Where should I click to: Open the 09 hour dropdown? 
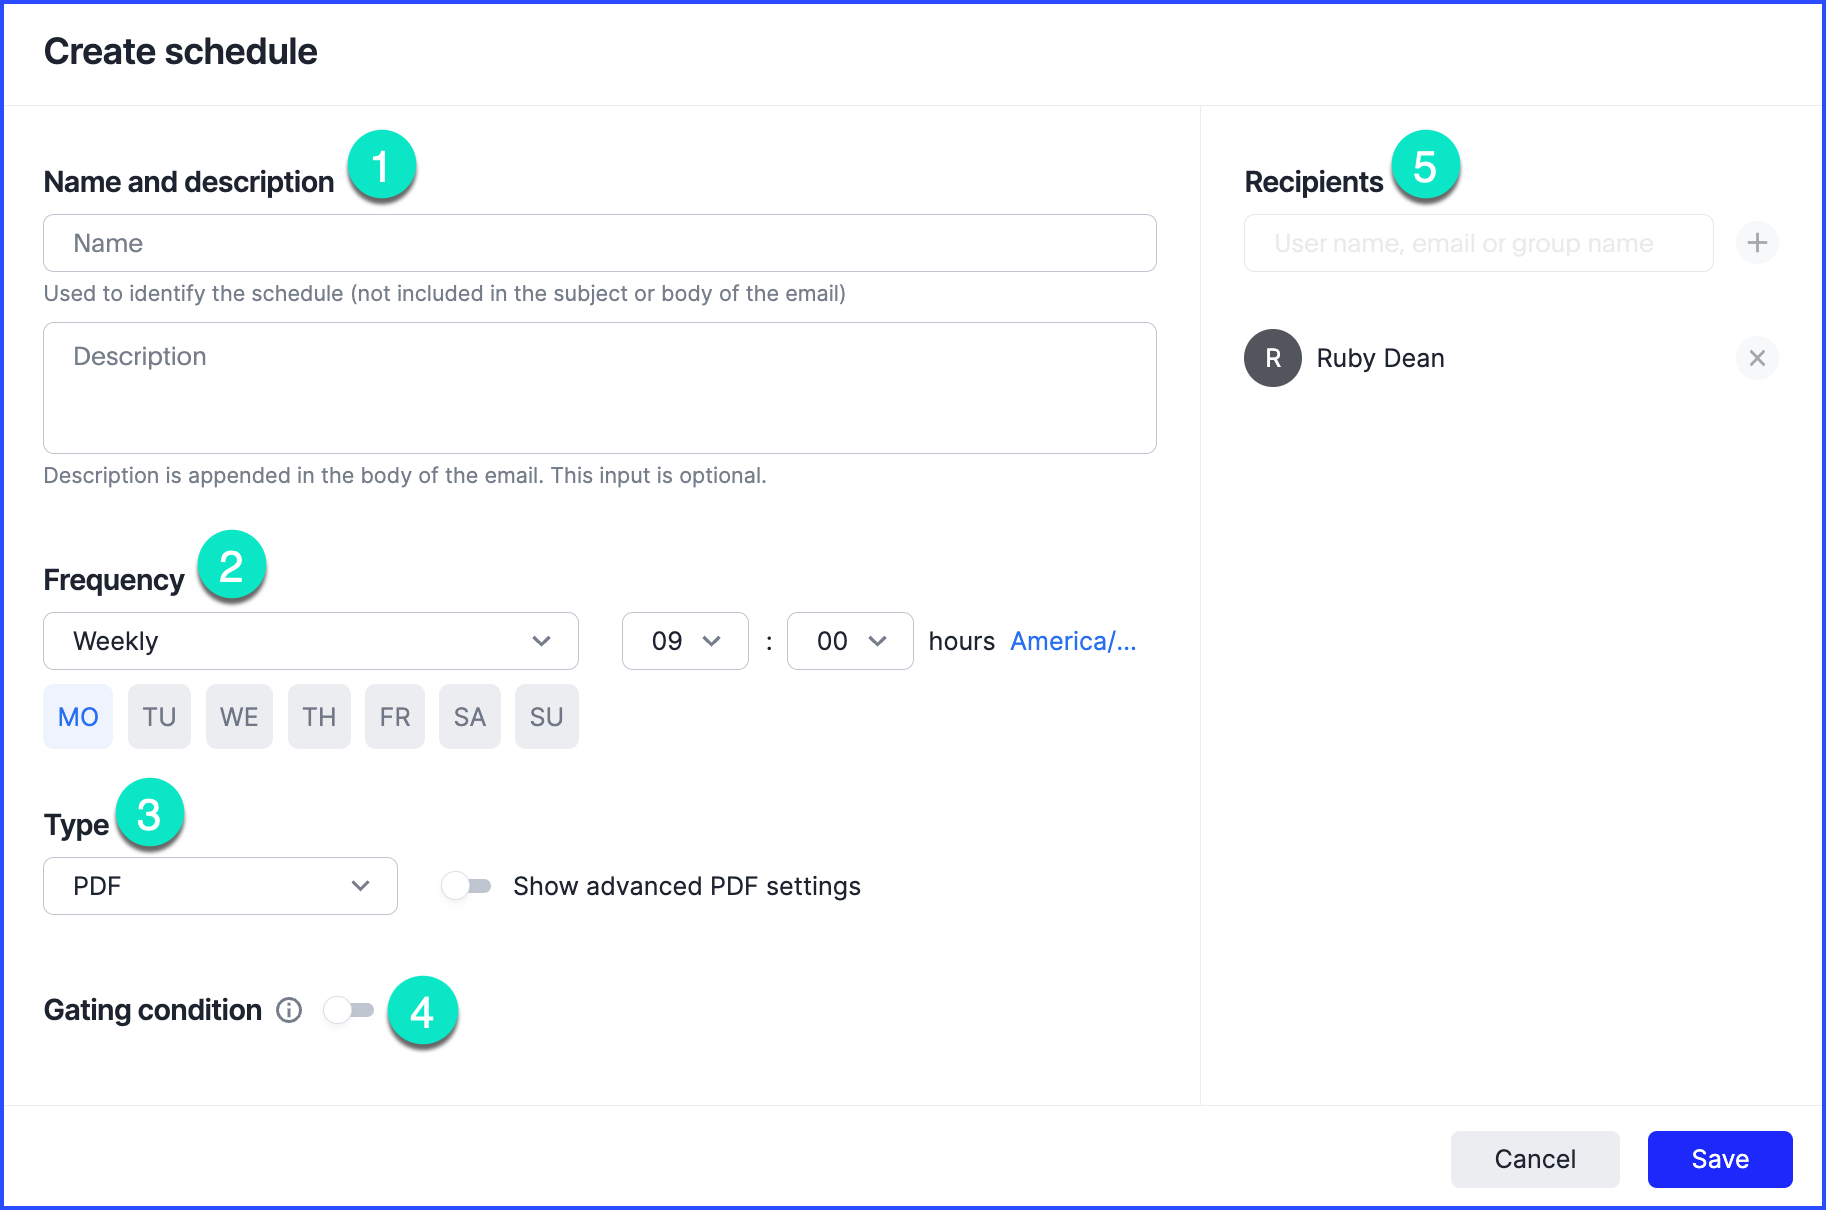[x=685, y=641]
